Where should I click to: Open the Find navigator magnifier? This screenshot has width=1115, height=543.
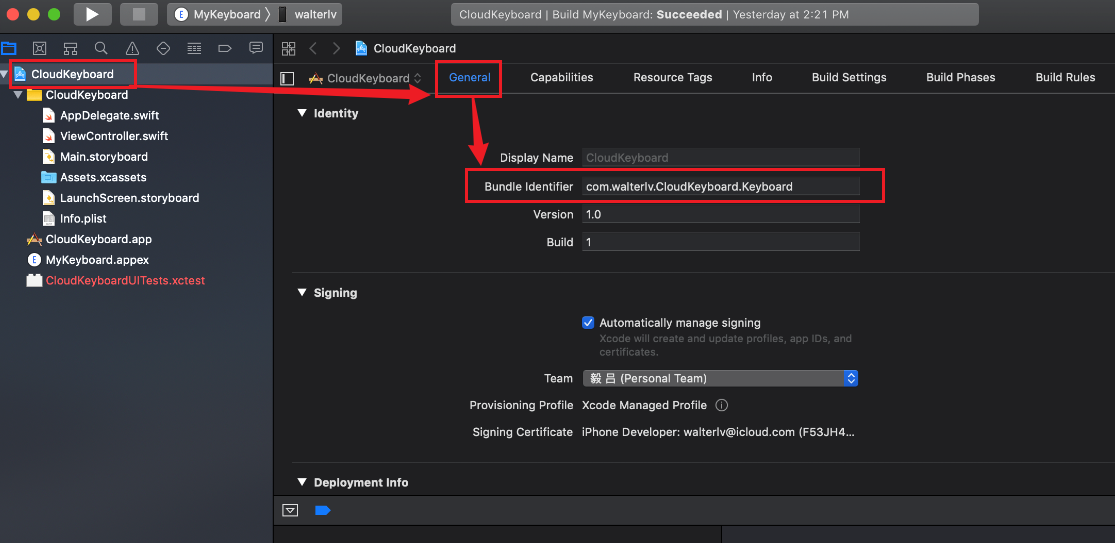point(101,48)
